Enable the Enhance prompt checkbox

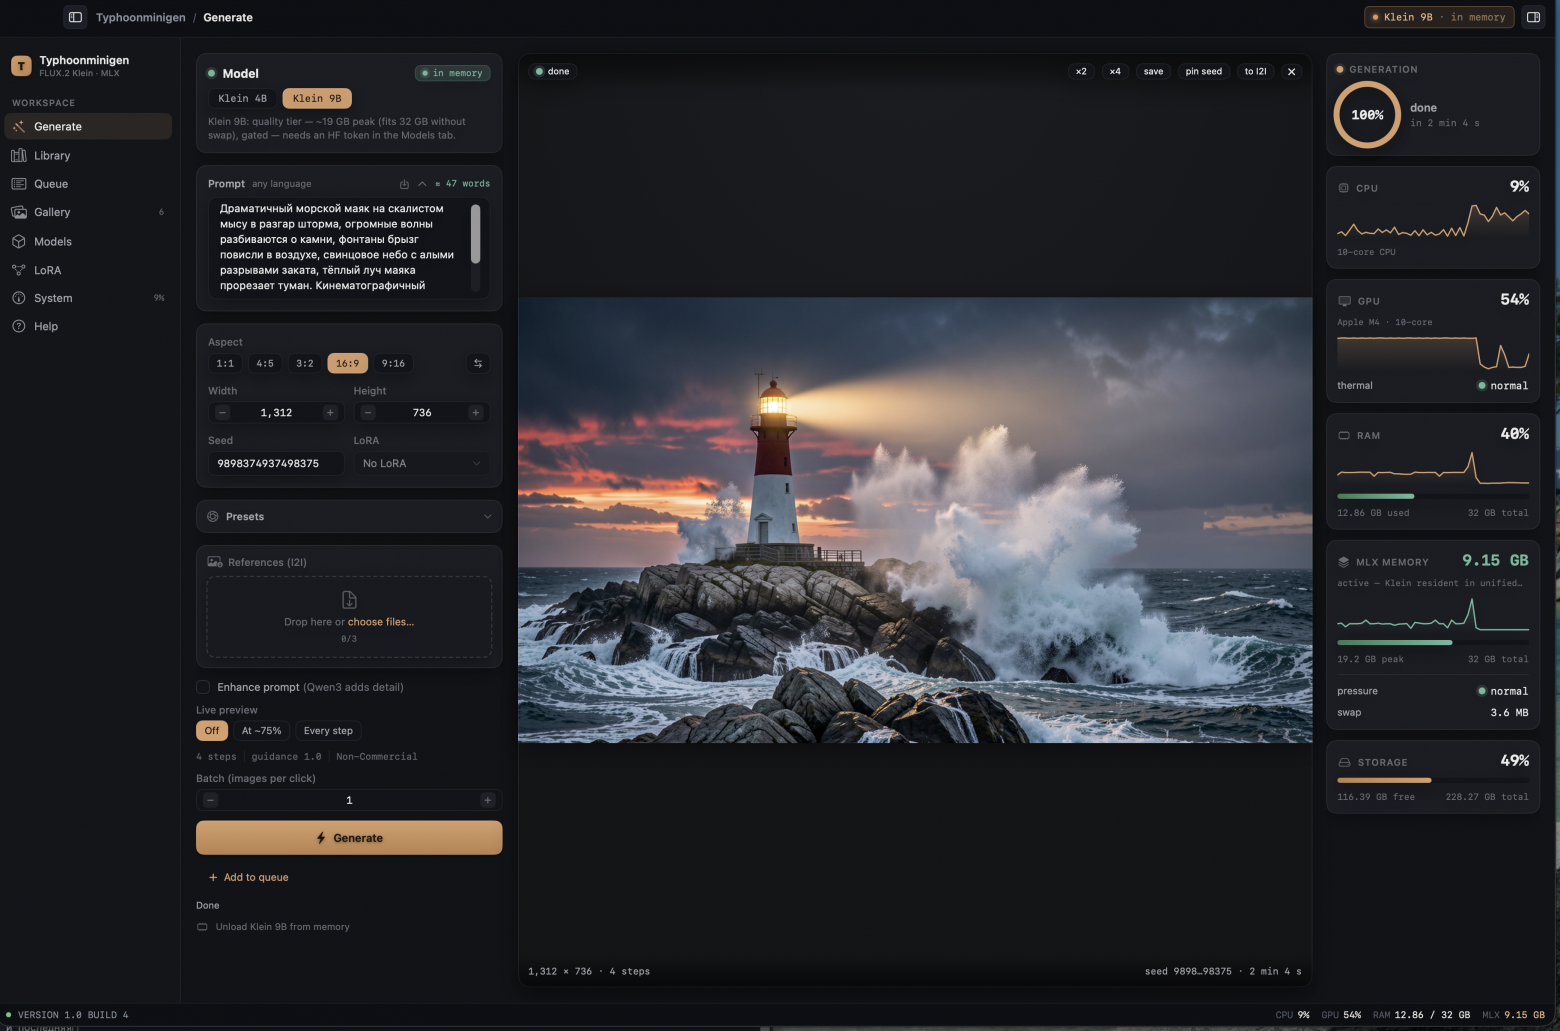(203, 687)
